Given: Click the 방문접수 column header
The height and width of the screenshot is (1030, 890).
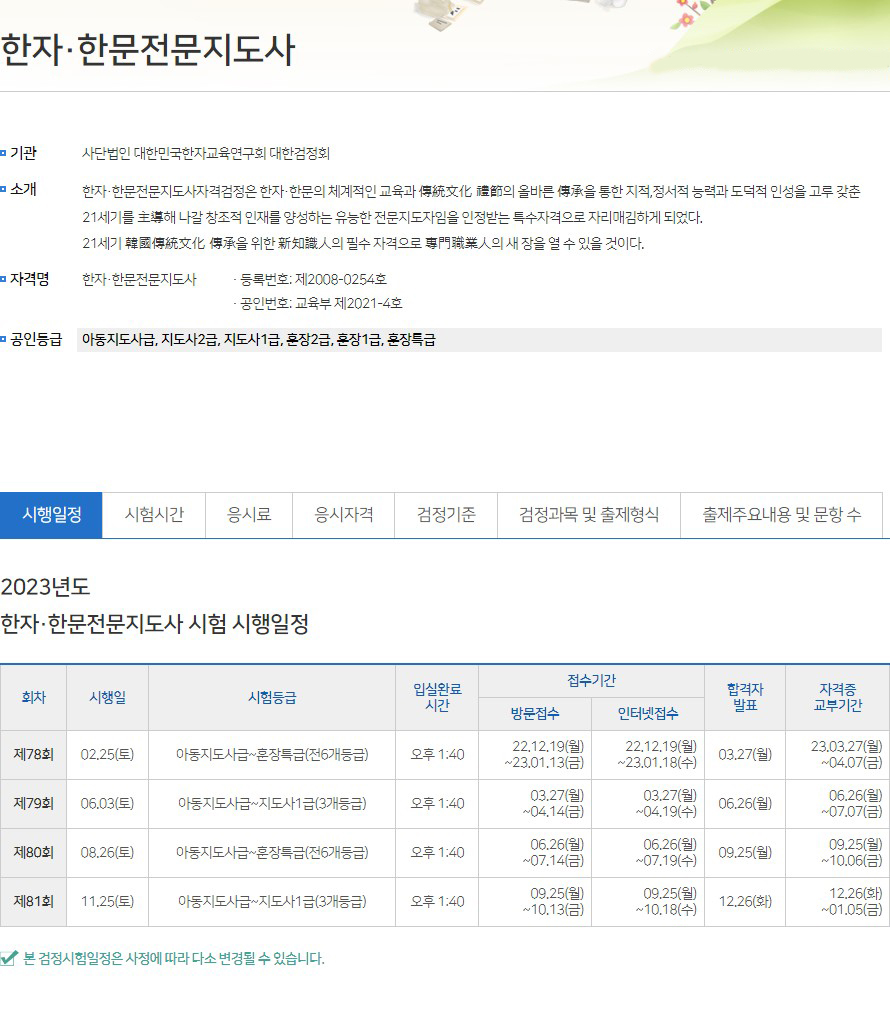Looking at the screenshot, I should click(535, 714).
